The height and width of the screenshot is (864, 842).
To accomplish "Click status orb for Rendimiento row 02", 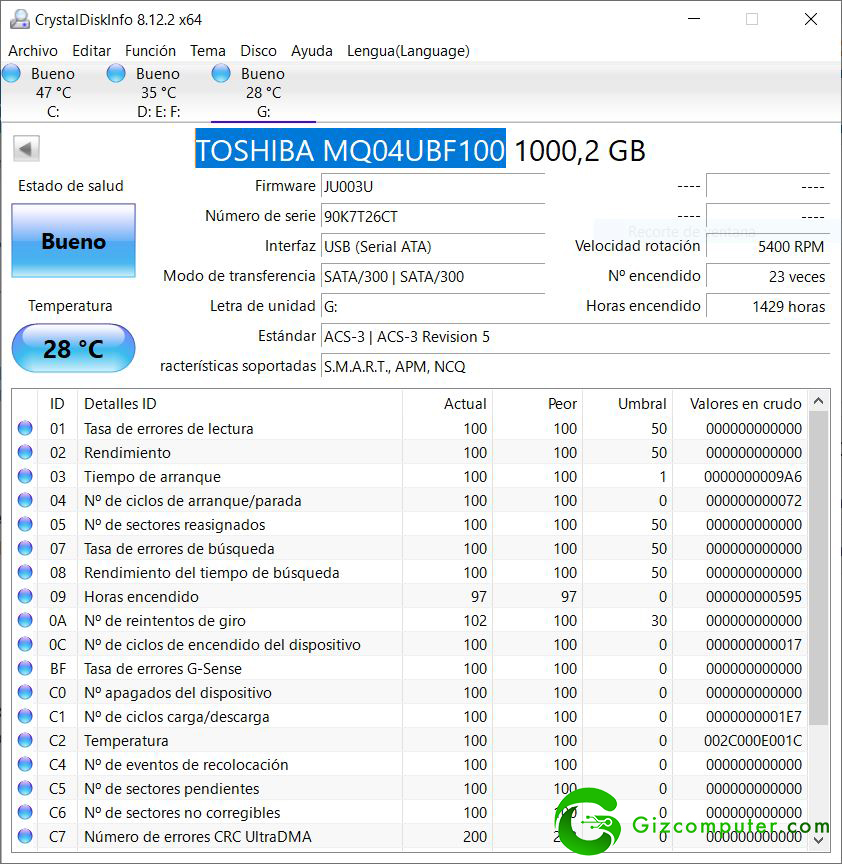I will [25, 452].
